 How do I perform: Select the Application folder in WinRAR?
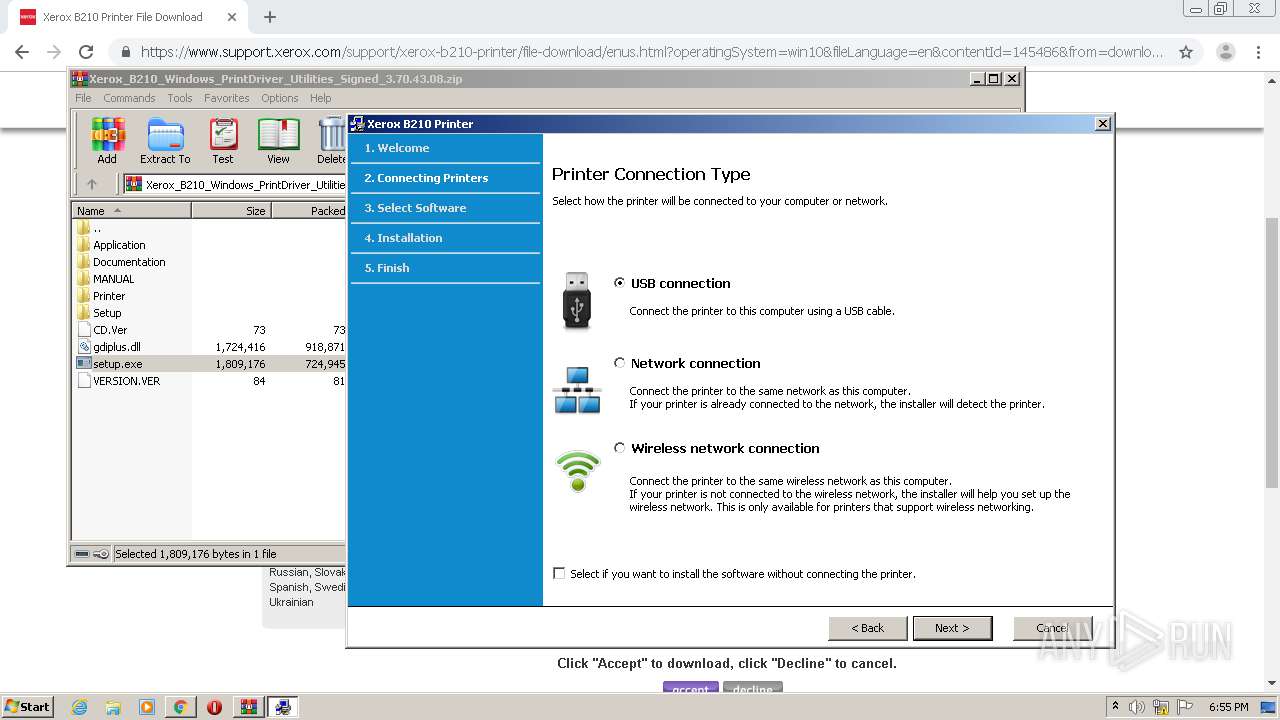tap(119, 245)
